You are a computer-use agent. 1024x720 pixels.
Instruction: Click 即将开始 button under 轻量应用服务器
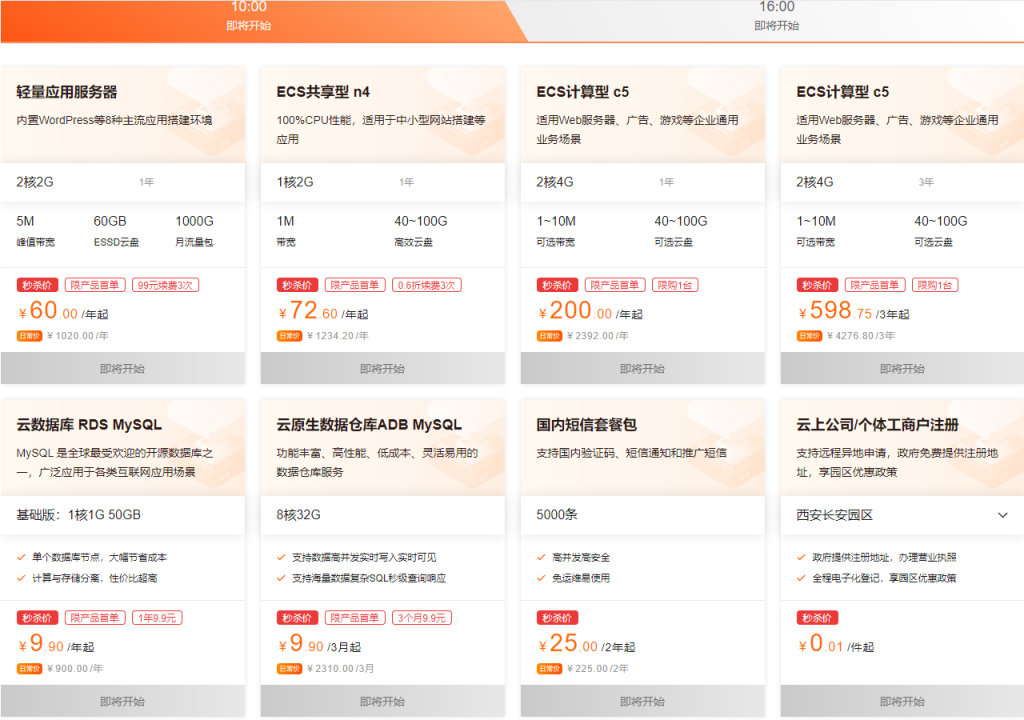click(123, 368)
